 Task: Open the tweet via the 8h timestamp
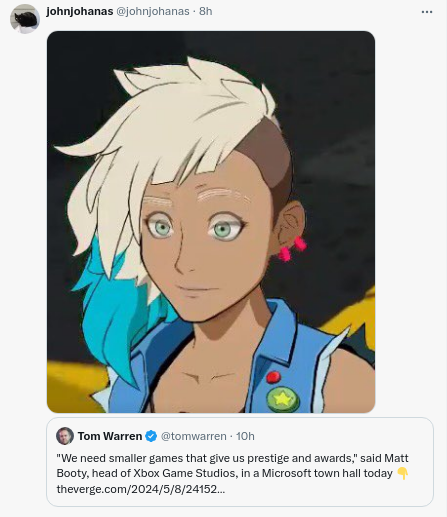205,11
